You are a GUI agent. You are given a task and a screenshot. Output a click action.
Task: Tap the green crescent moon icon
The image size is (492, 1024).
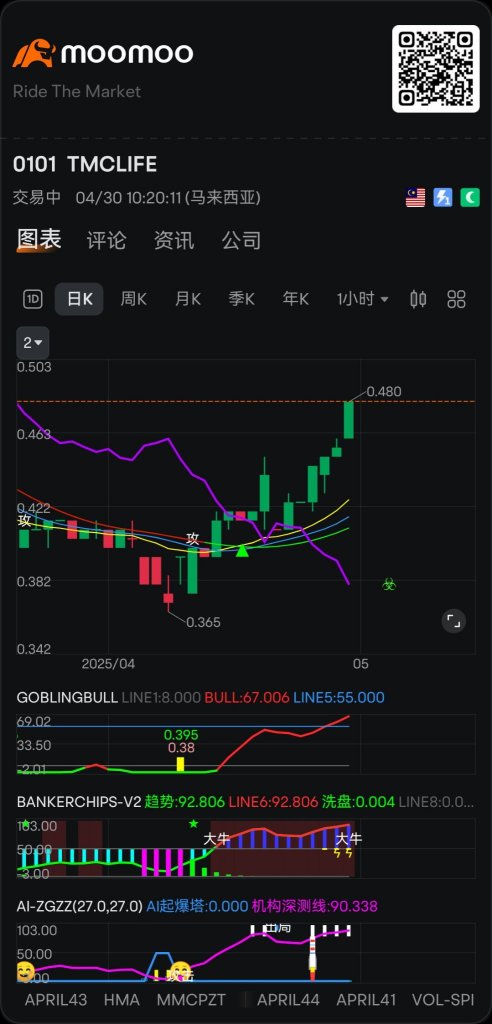(x=470, y=197)
